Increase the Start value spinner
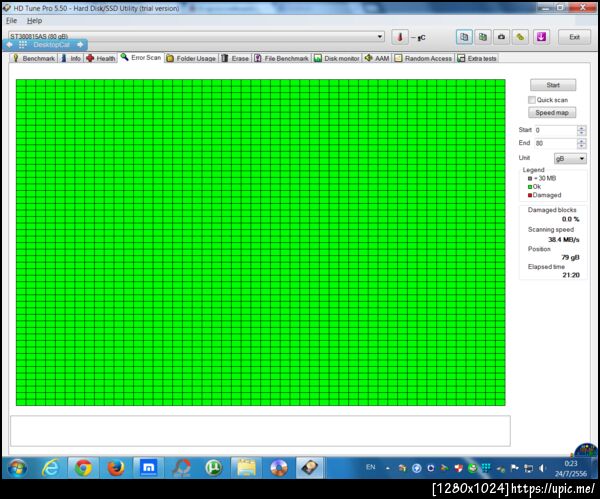The image size is (600, 499). click(581, 128)
